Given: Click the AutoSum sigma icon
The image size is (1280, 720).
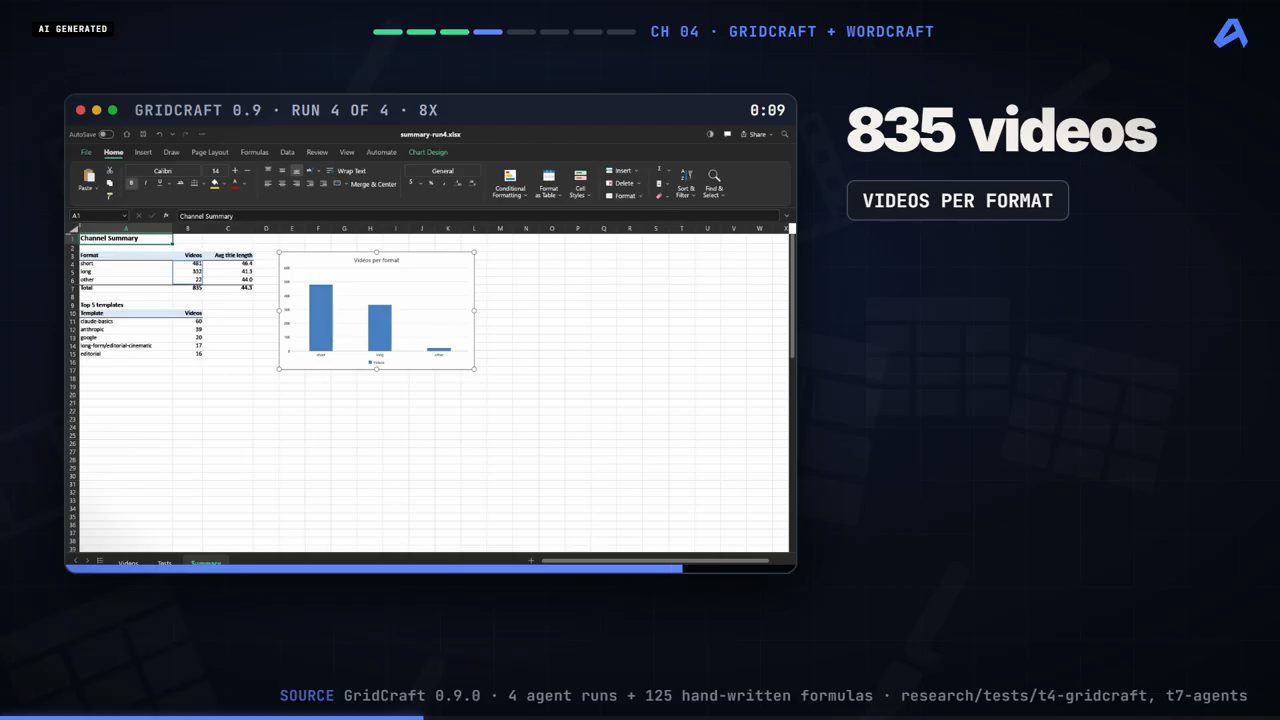Looking at the screenshot, I should (x=659, y=170).
